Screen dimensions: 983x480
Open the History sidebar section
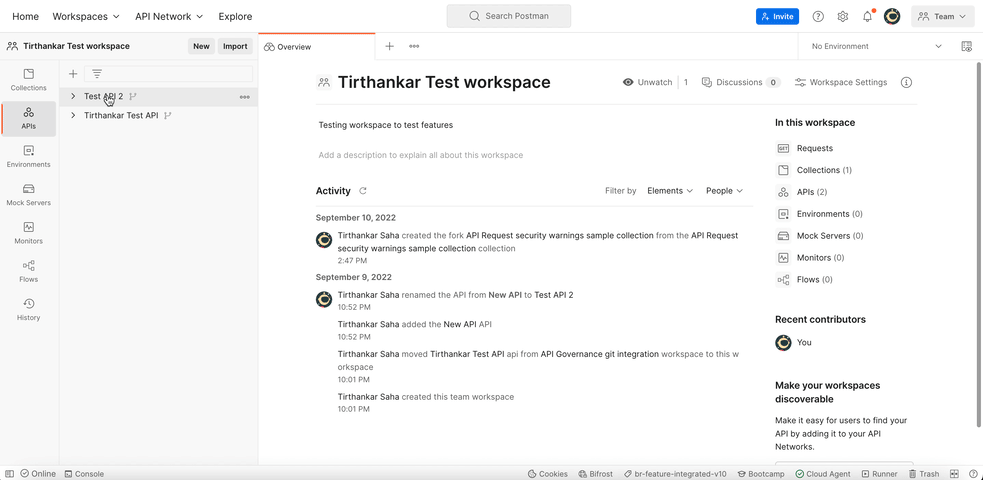(29, 310)
